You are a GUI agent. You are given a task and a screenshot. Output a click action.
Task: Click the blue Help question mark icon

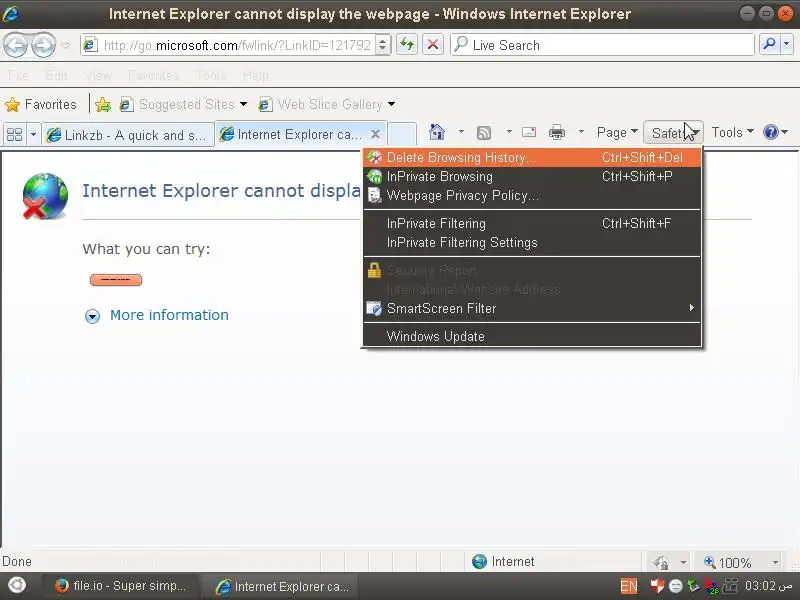point(770,133)
